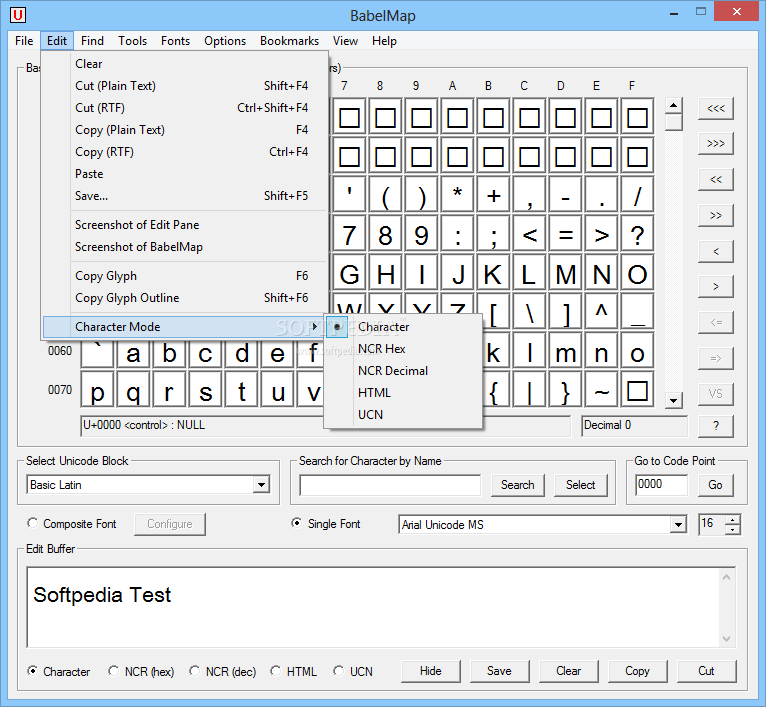The image size is (766, 707).
Task: Expand the Character Mode submenu entry
Action: pyautogui.click(x=183, y=327)
